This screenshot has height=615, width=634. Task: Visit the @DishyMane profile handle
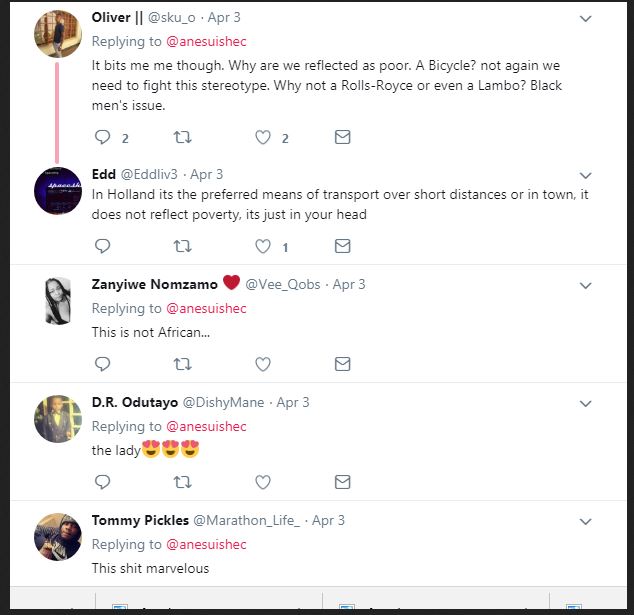click(x=222, y=402)
